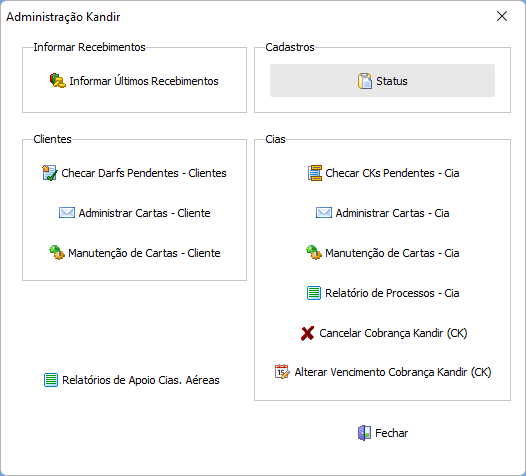
Task: Click the green report icon for Relatórios de Apoio
Action: click(x=51, y=380)
